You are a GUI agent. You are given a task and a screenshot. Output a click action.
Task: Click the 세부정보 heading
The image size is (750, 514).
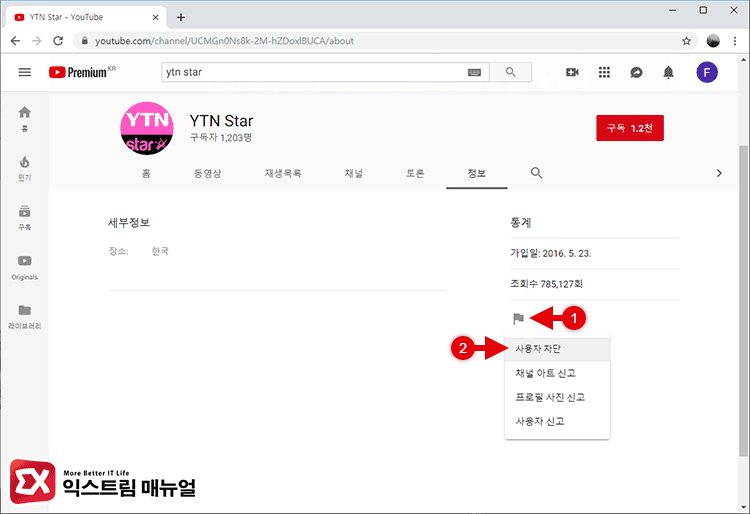129,222
